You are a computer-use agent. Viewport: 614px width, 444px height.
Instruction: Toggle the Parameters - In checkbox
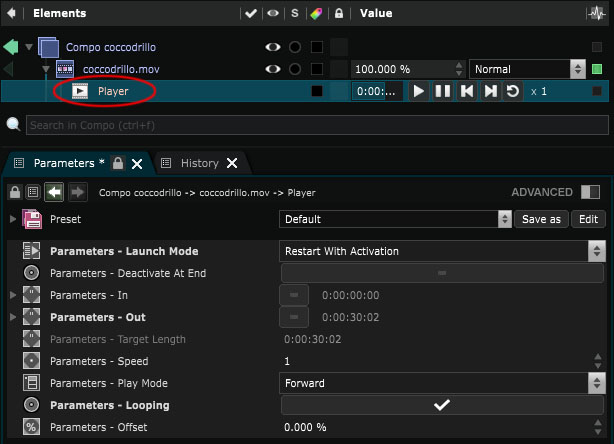tap(294, 295)
